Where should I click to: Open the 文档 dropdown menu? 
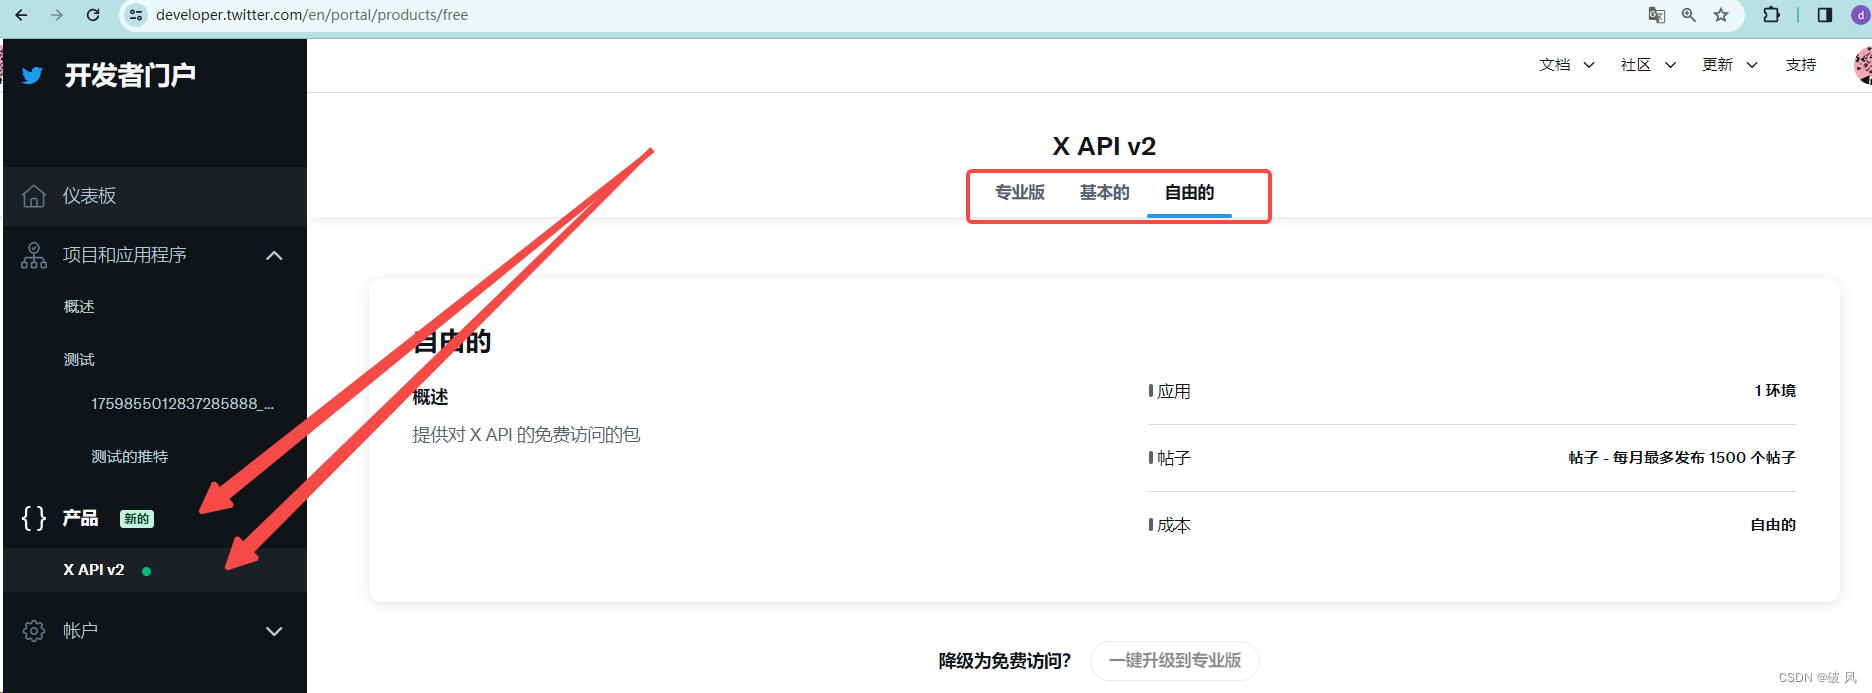pyautogui.click(x=1567, y=65)
